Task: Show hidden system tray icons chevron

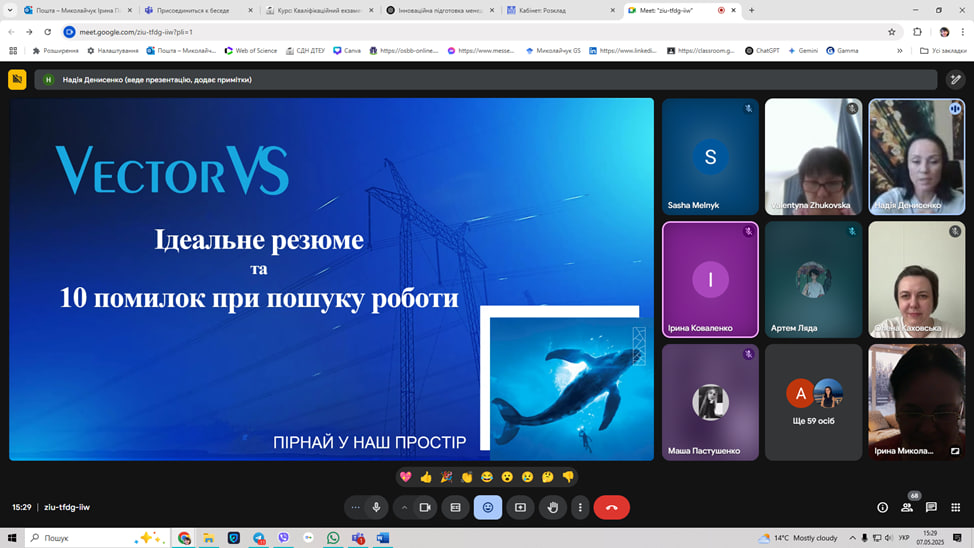Action: click(852, 538)
